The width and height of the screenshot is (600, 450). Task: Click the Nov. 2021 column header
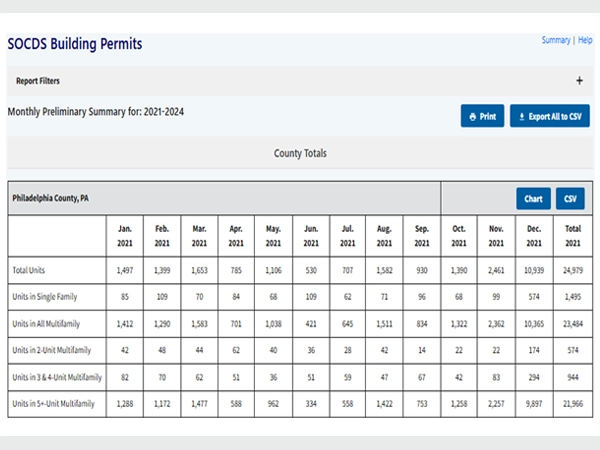[x=496, y=236]
